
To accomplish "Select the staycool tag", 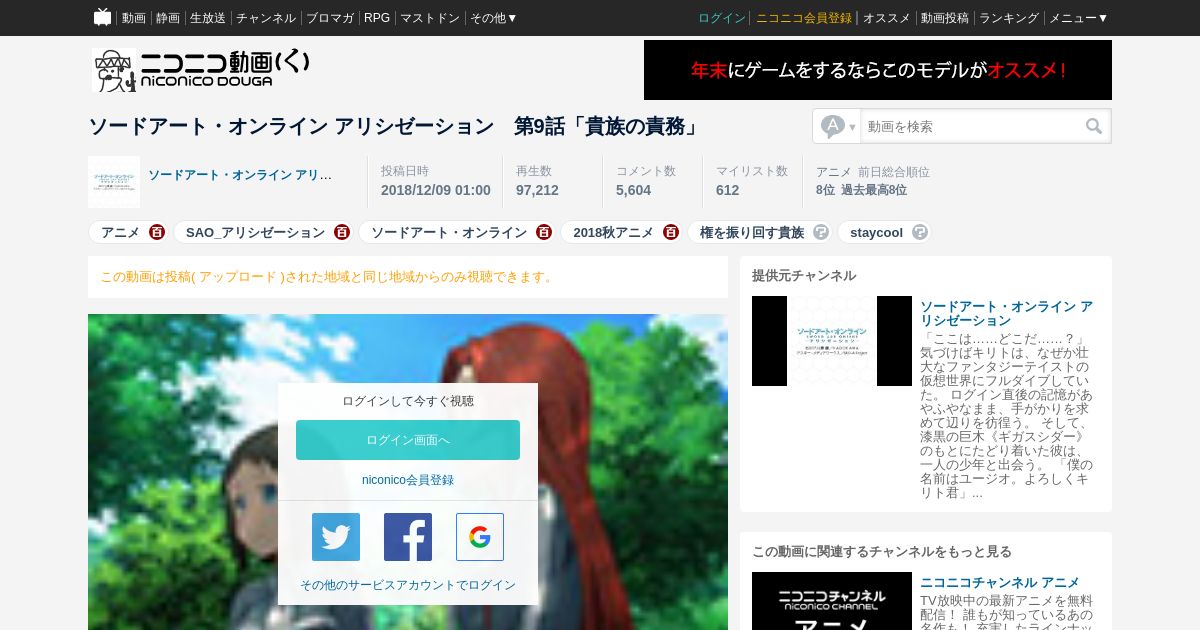I will coord(876,232).
